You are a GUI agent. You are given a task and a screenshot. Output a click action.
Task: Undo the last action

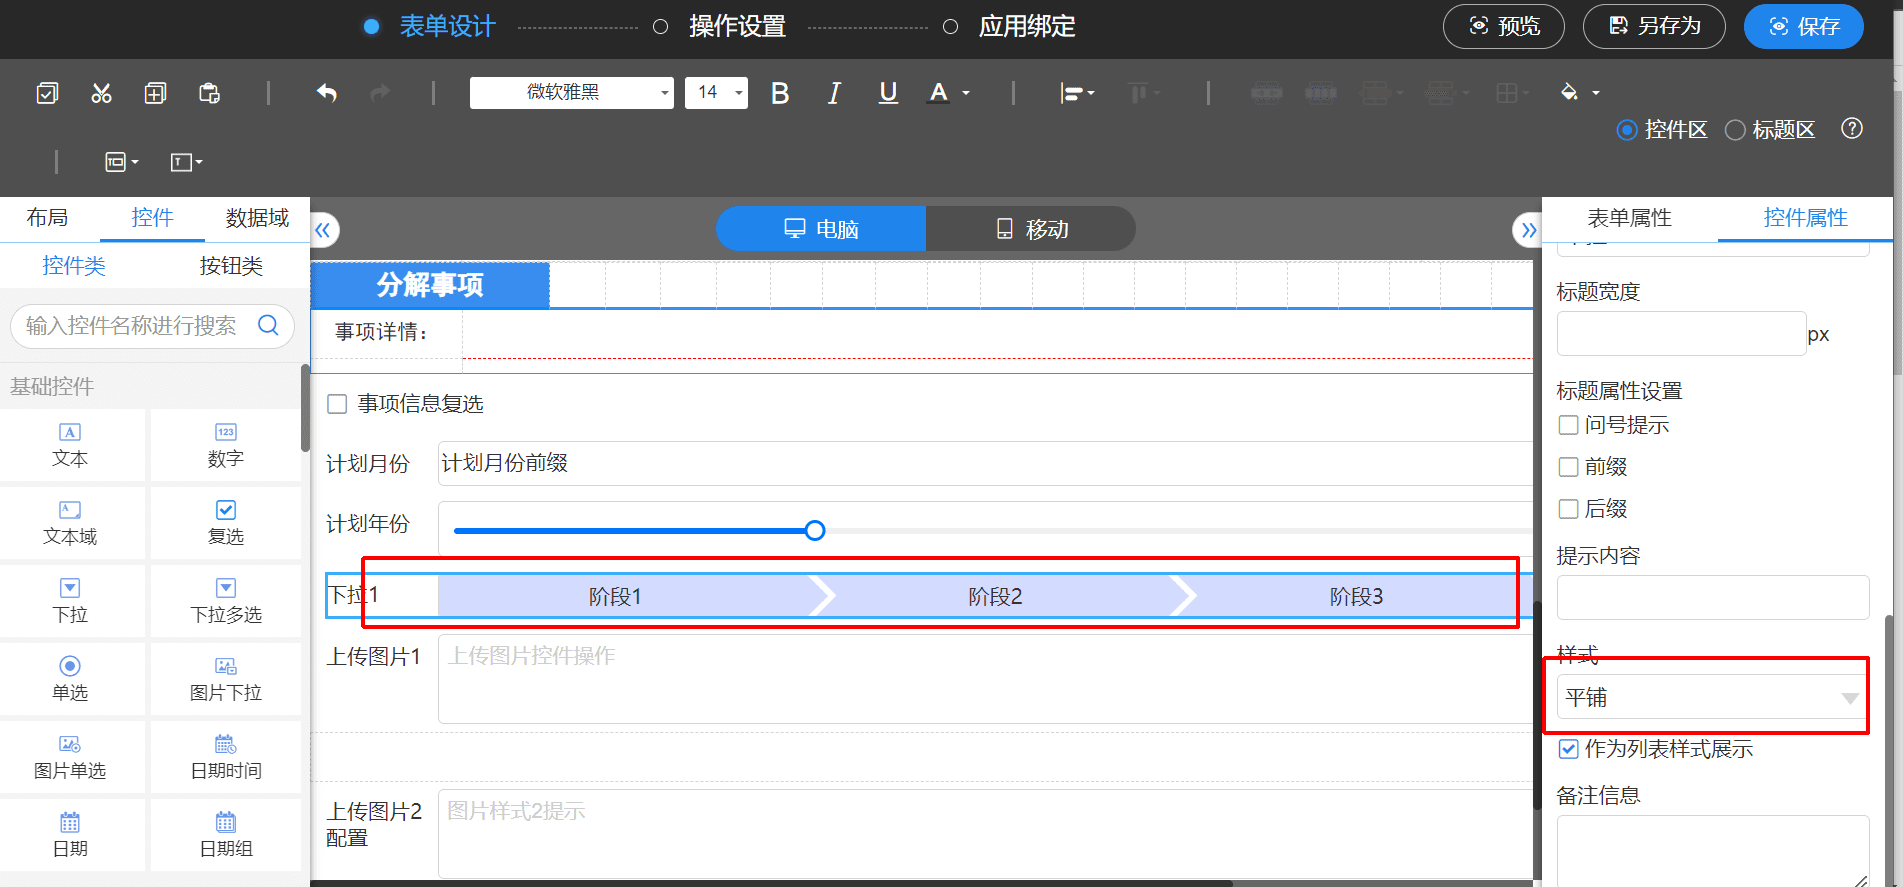coord(327,93)
